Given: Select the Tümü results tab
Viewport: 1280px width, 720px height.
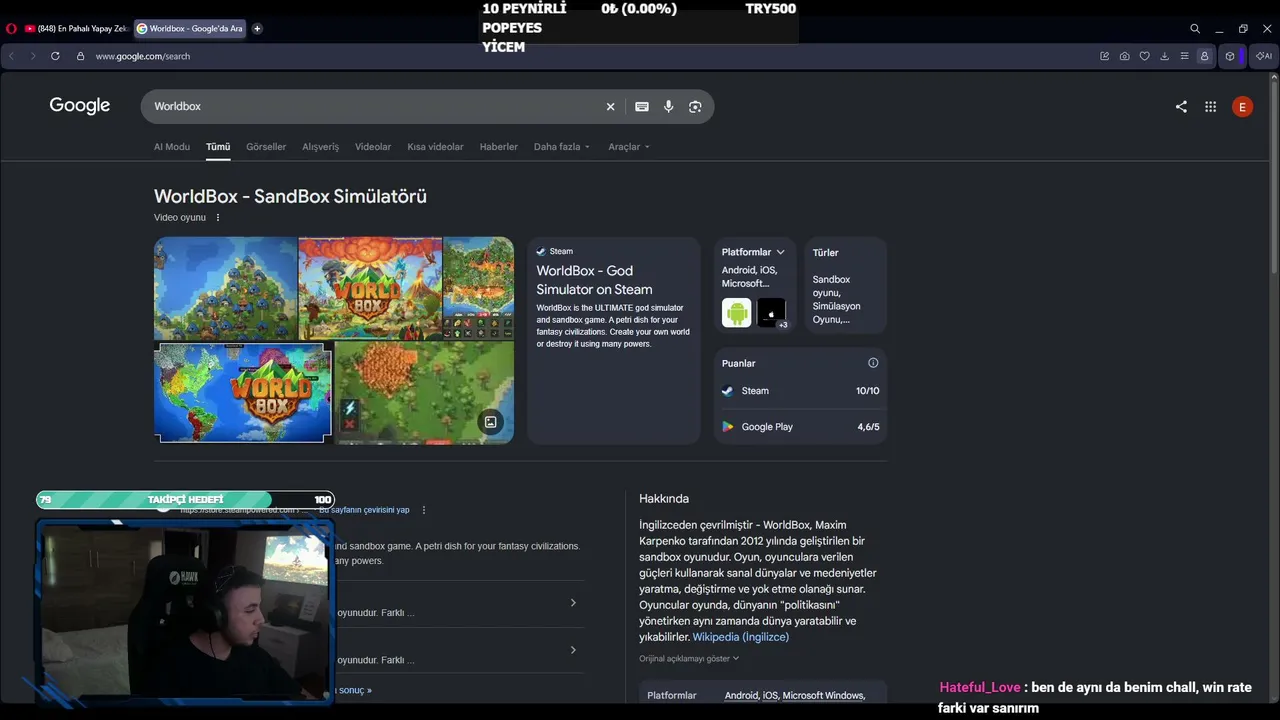Looking at the screenshot, I should pos(218,147).
